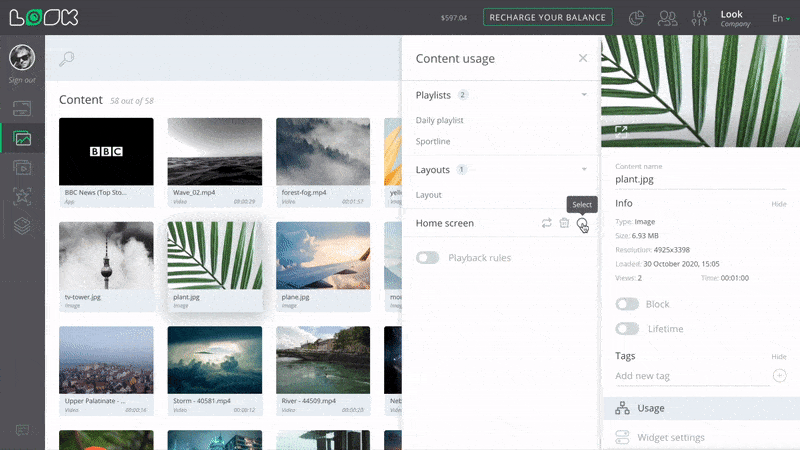Open the users group icon

click(x=667, y=18)
